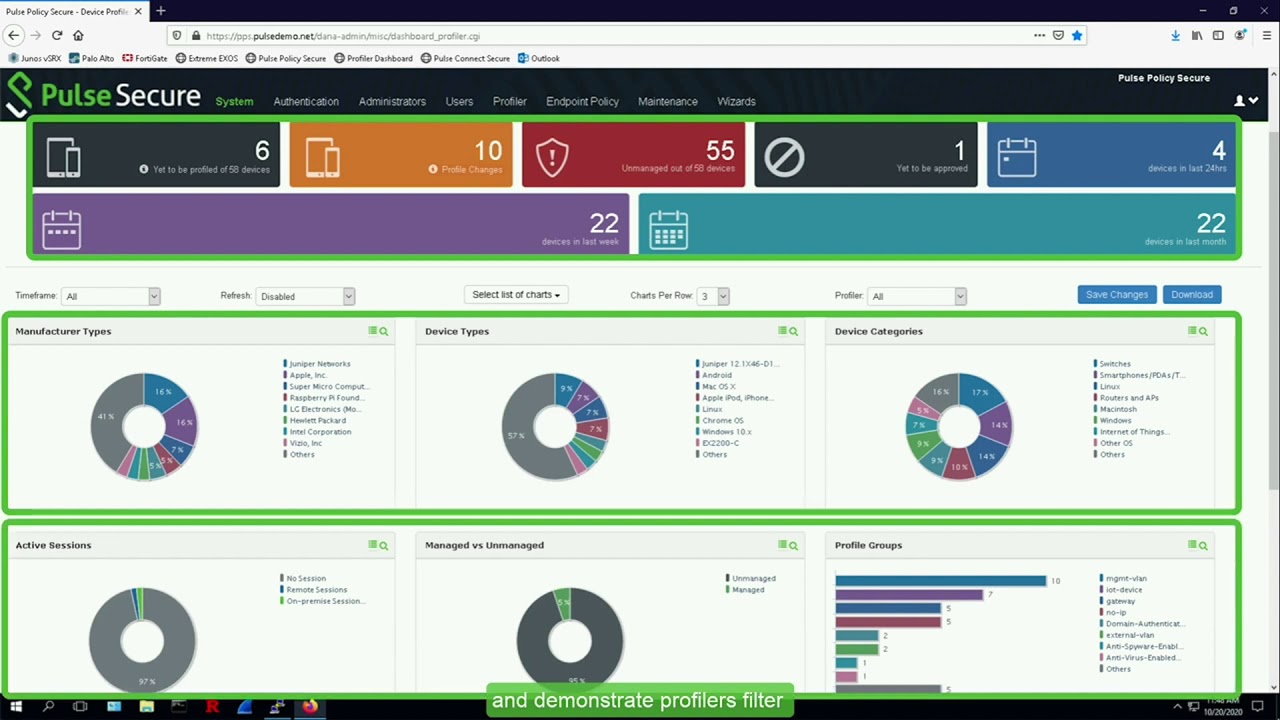
Task: Open File Explorer from taskbar
Action: tap(146, 707)
